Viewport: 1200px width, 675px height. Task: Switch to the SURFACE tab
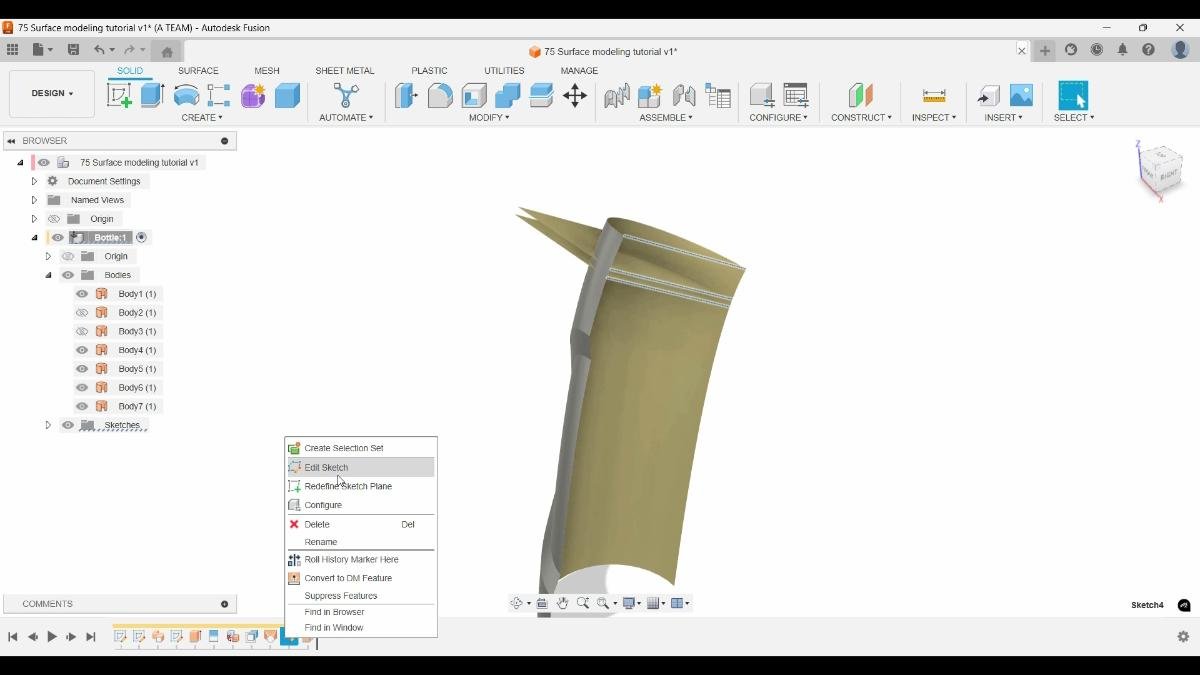click(x=198, y=71)
